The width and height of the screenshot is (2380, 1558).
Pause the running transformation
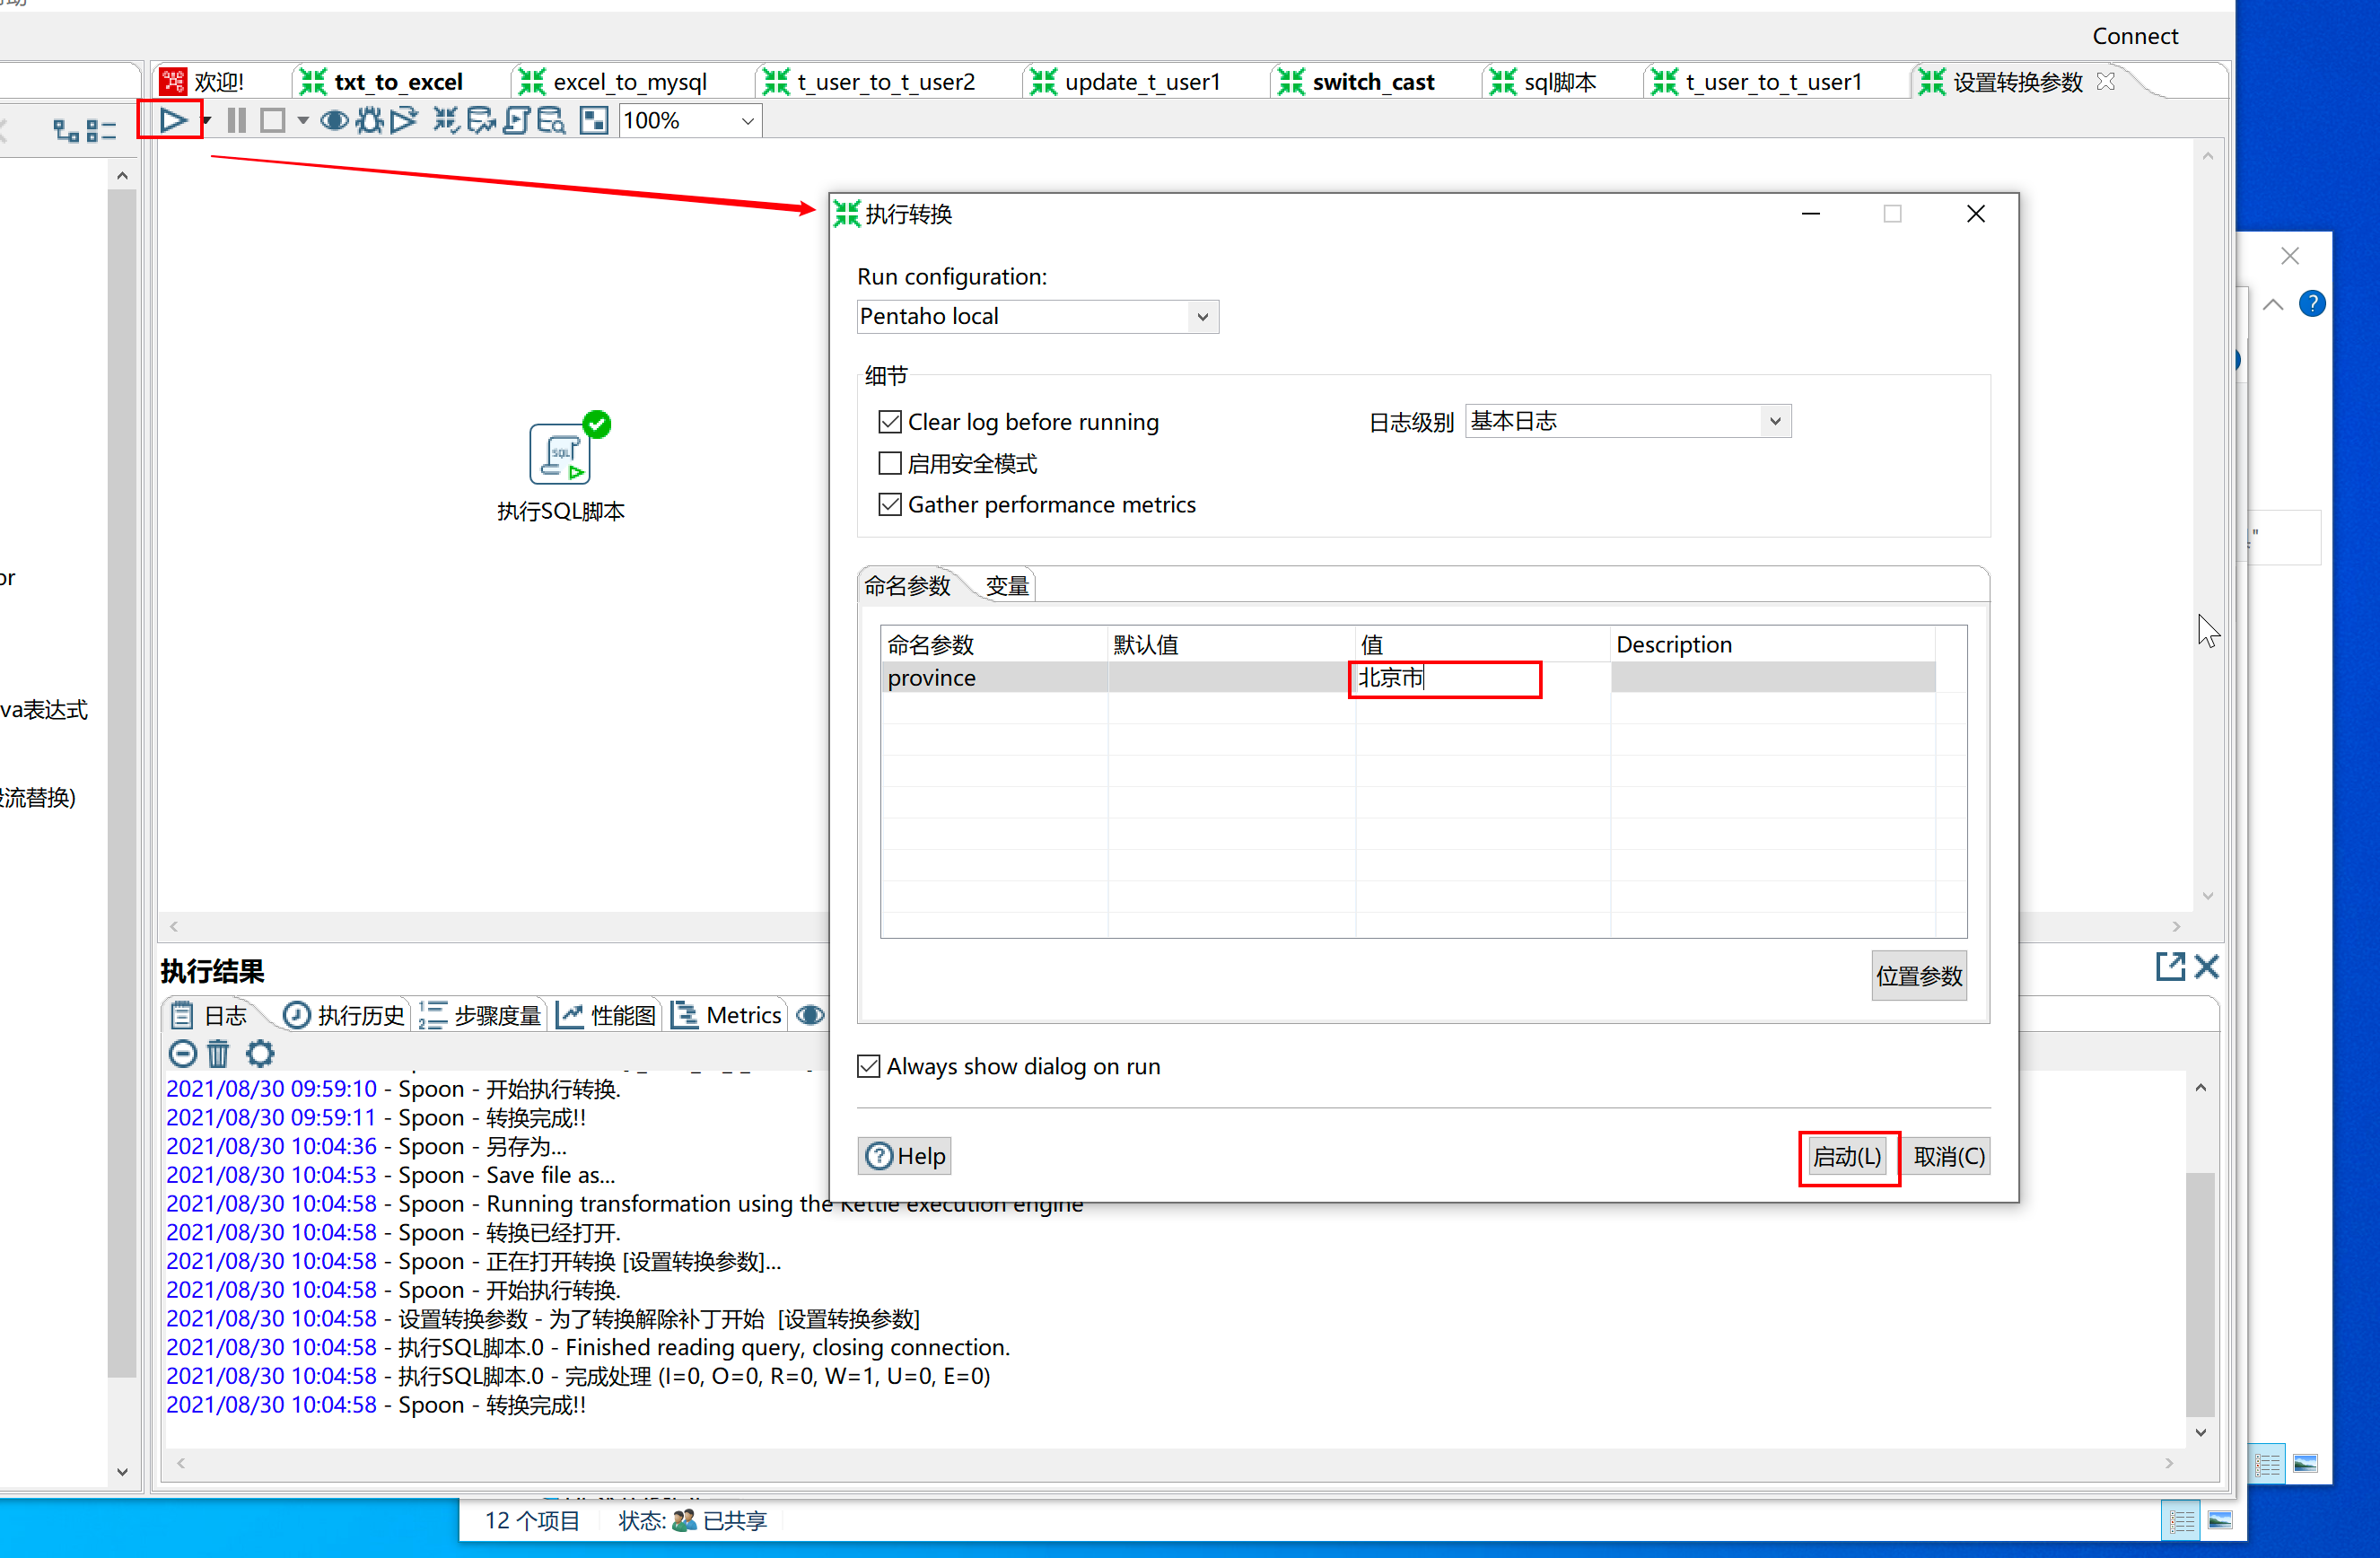236,120
